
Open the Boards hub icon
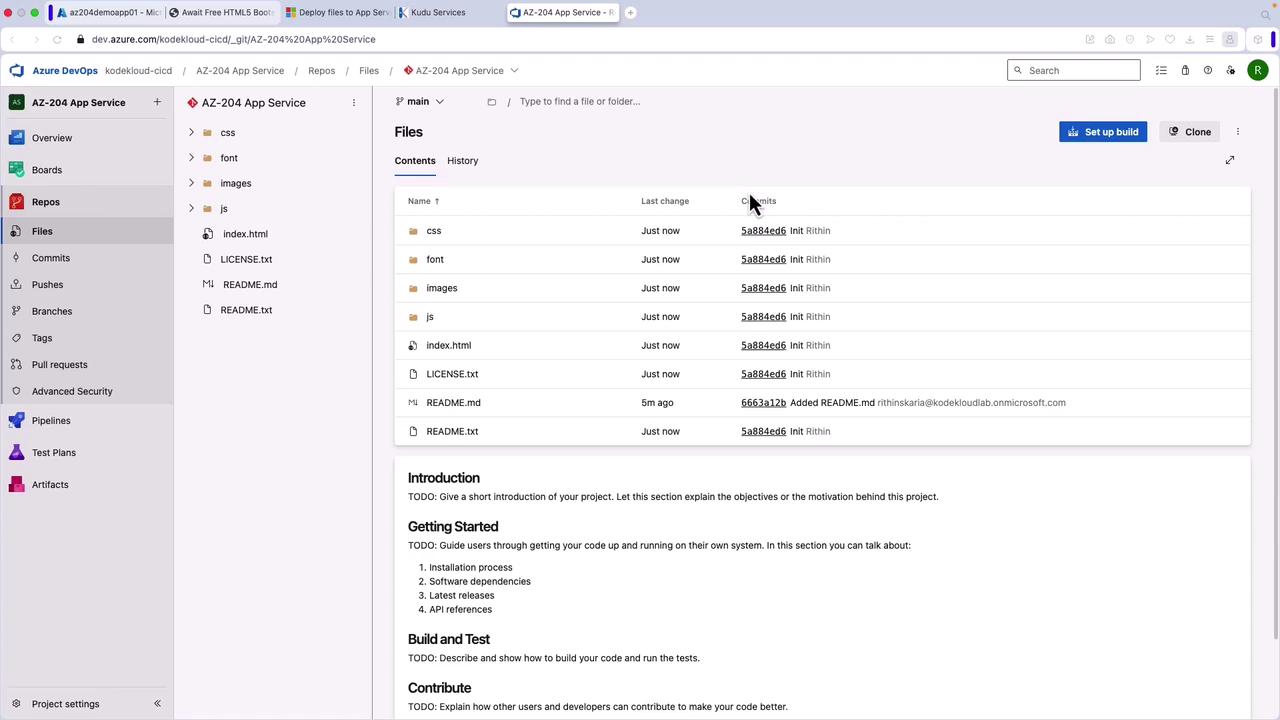coord(16,170)
